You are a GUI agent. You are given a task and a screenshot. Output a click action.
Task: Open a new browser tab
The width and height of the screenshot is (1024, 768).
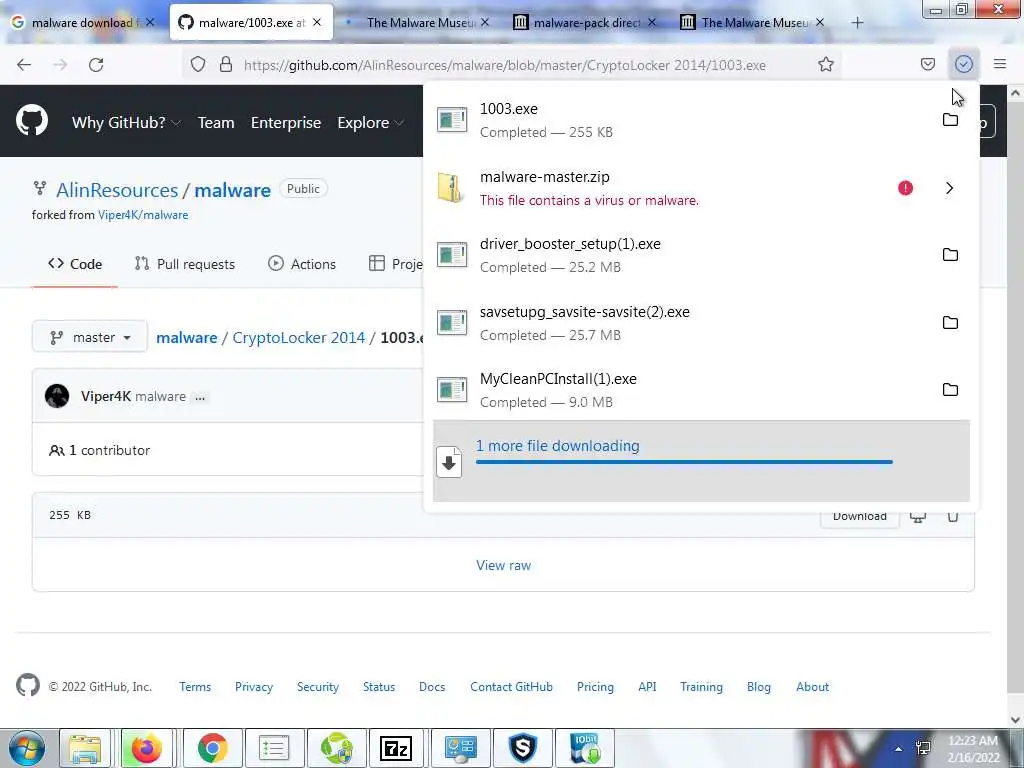857,23
